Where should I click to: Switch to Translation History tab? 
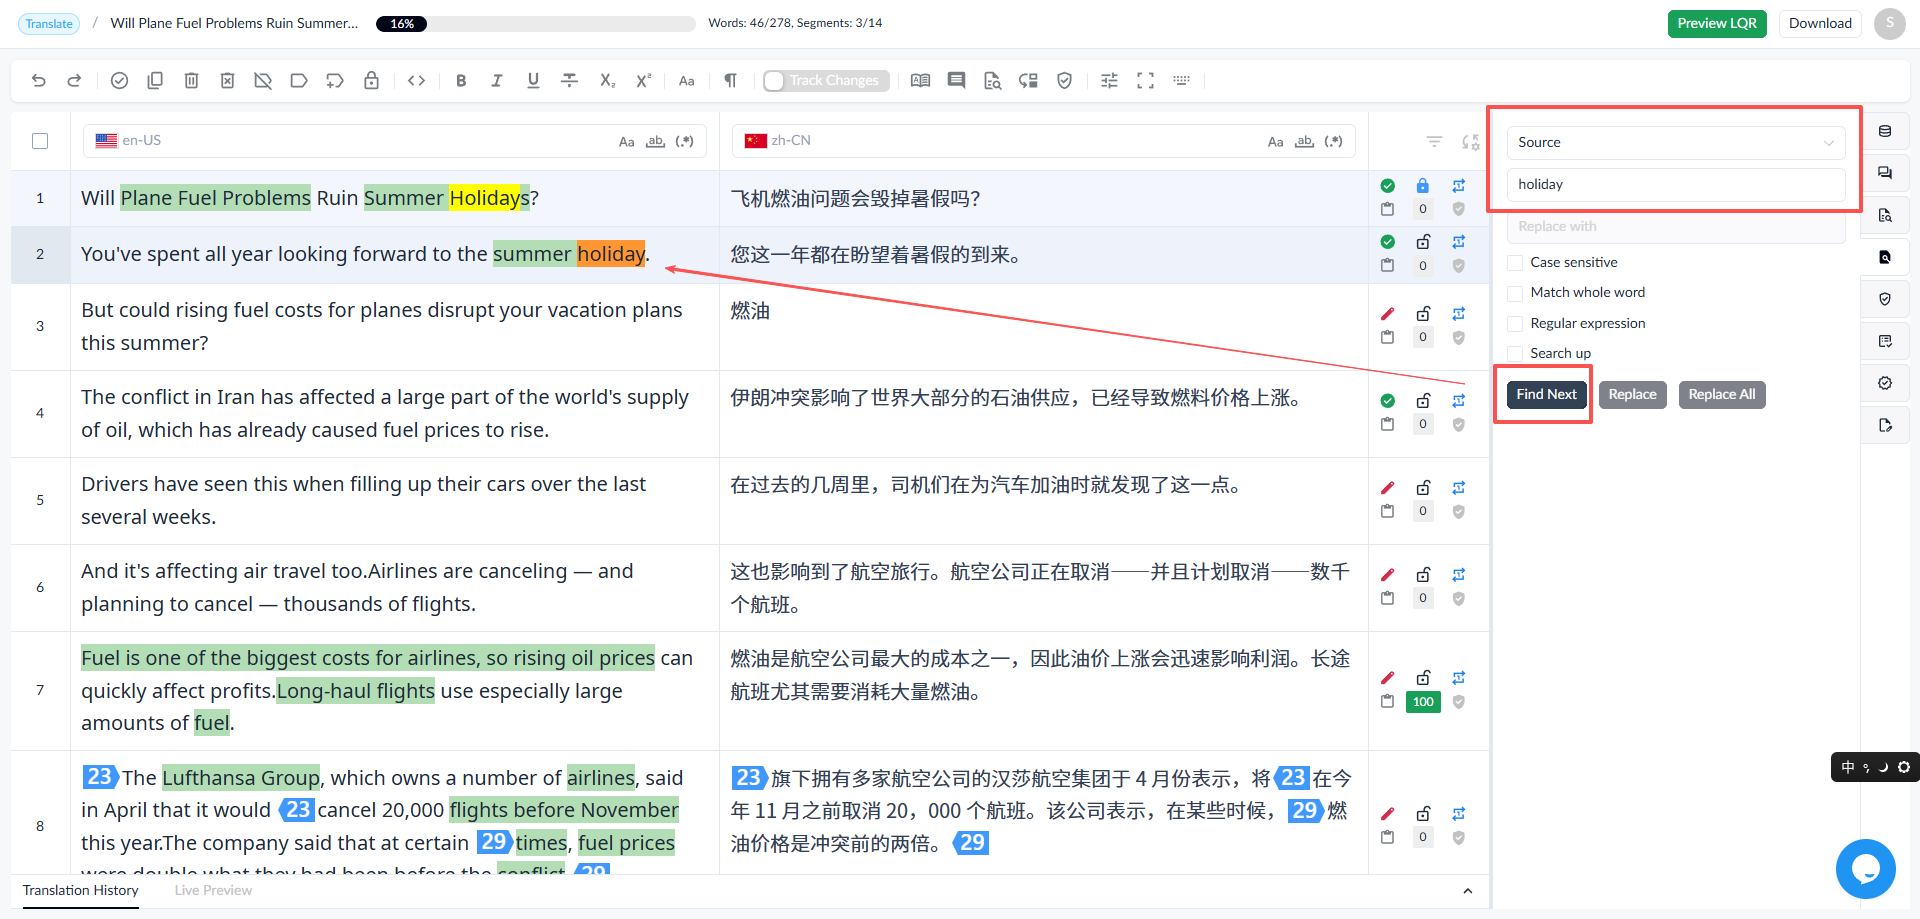coord(81,891)
